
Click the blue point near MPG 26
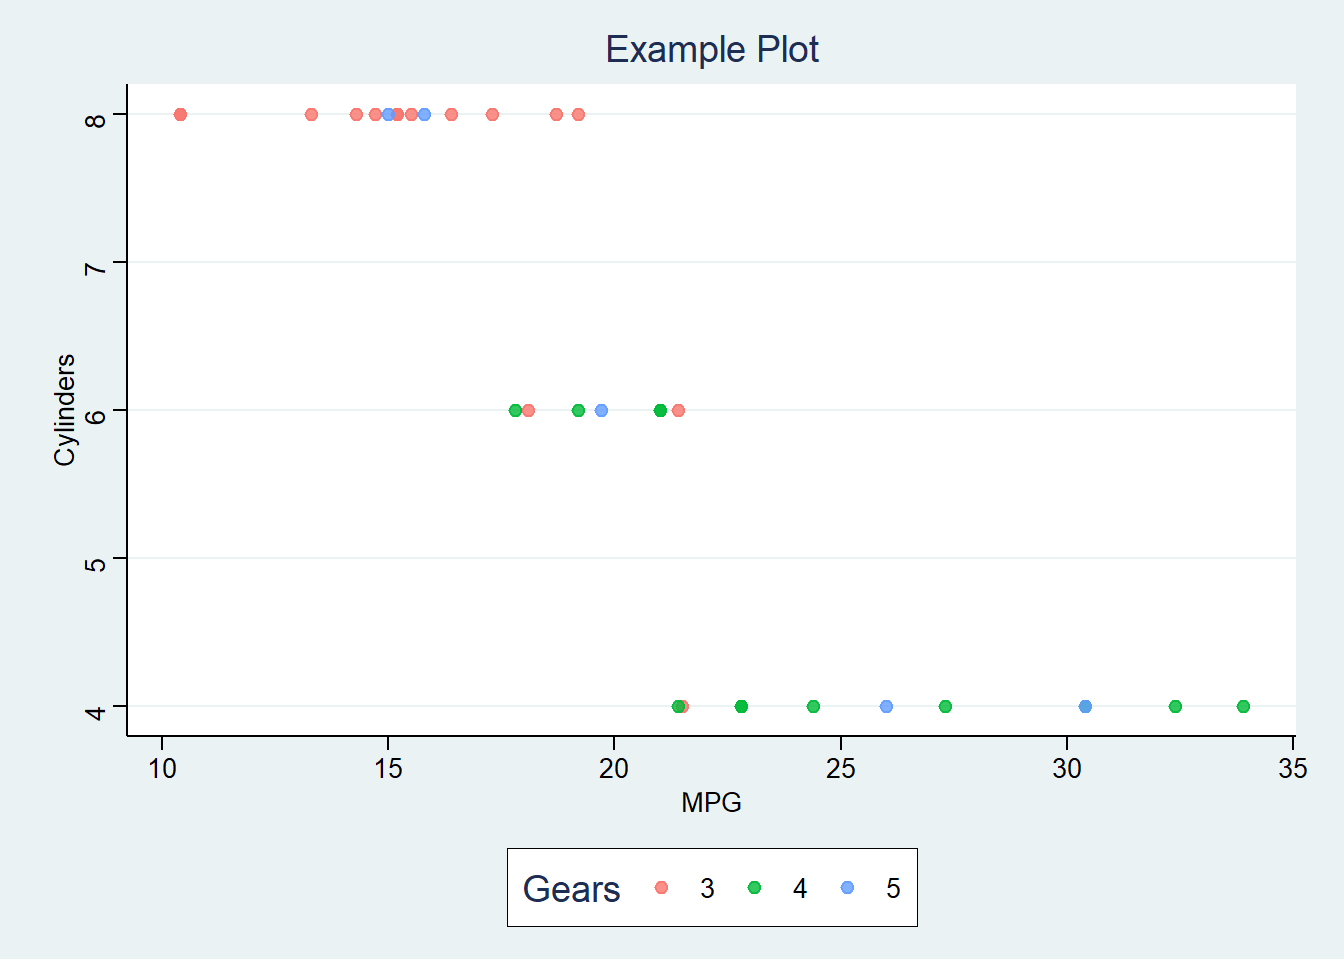pyautogui.click(x=886, y=706)
